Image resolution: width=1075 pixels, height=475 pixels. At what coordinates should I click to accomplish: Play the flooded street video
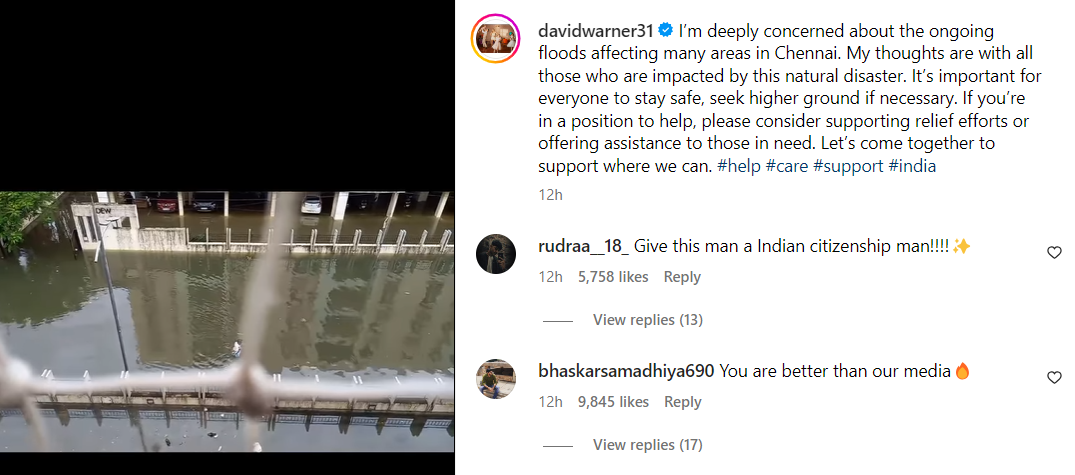[227, 321]
